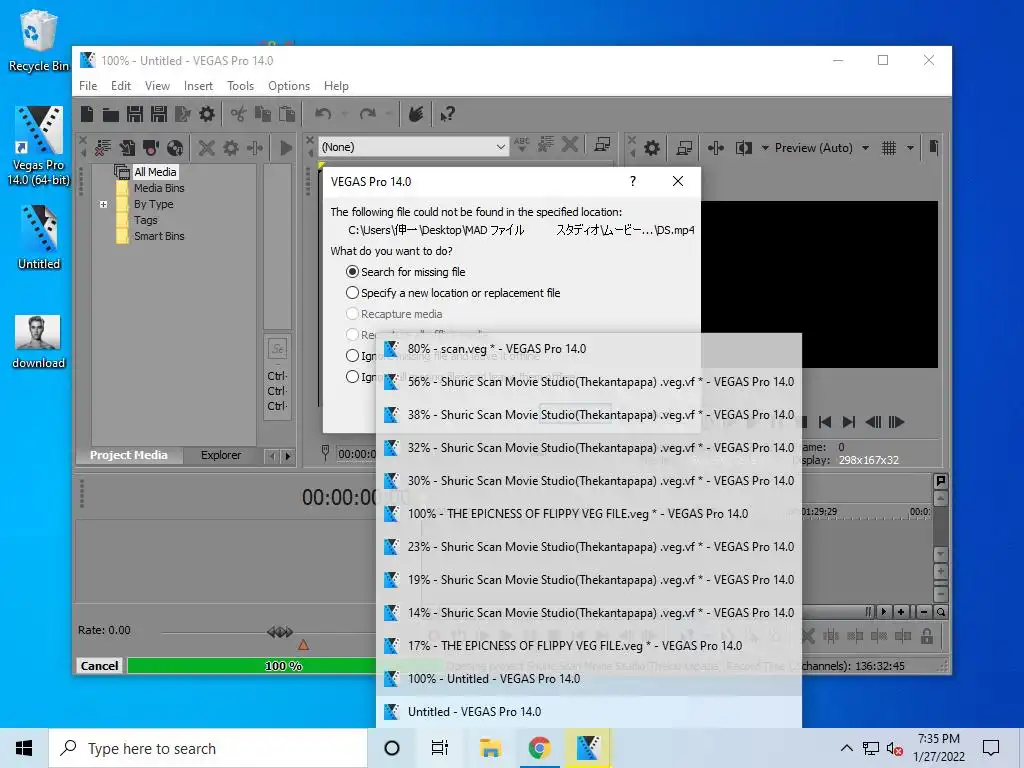The image size is (1024, 768).
Task: Click the Cut scissors icon
Action: [x=238, y=114]
